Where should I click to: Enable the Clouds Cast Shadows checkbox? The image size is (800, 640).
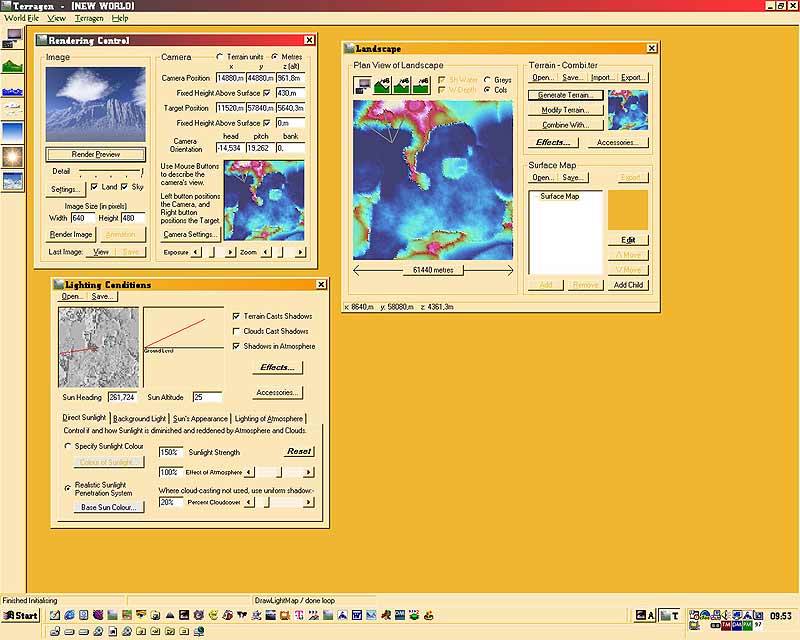point(236,331)
